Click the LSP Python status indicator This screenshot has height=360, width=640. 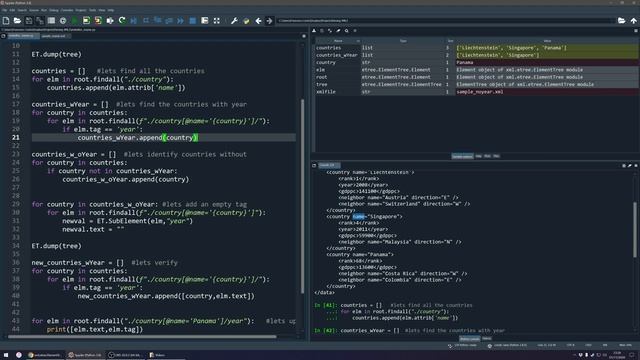click(462, 345)
